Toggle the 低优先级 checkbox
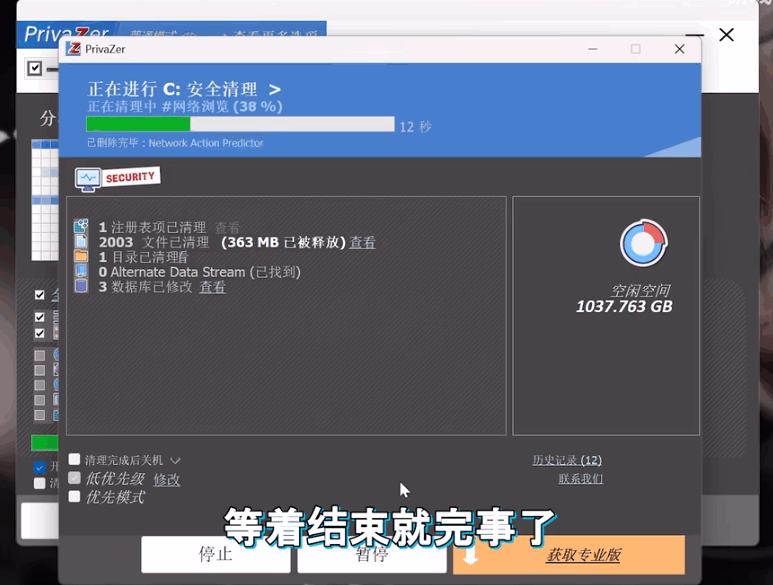This screenshot has height=585, width=773. (x=74, y=478)
